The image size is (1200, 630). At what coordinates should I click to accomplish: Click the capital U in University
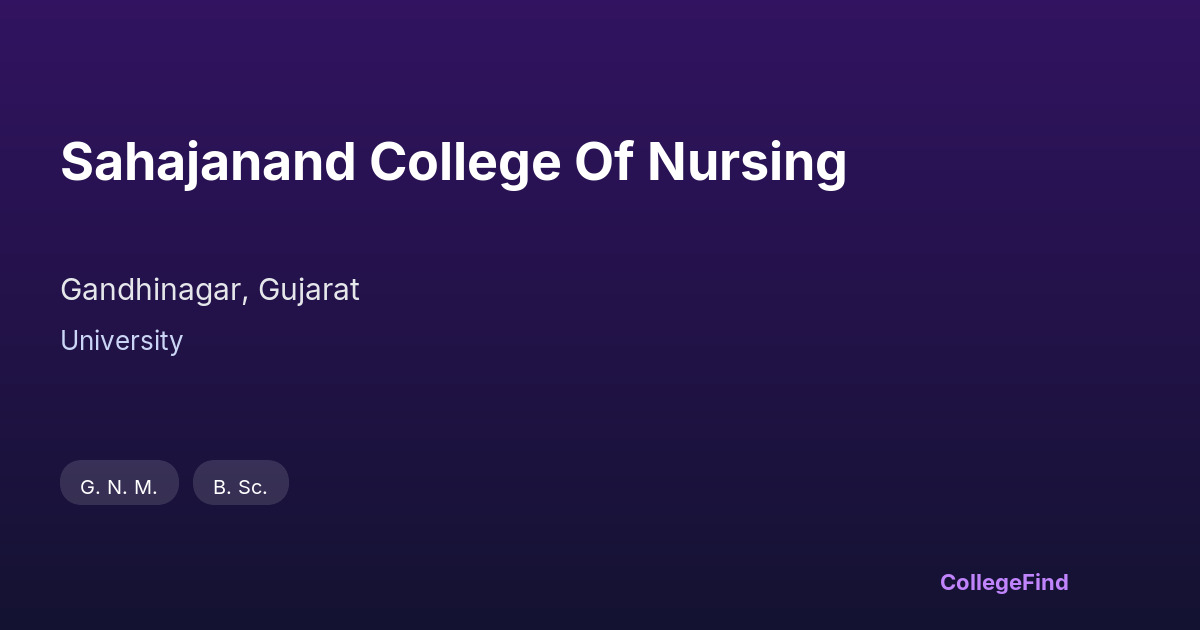pos(69,341)
